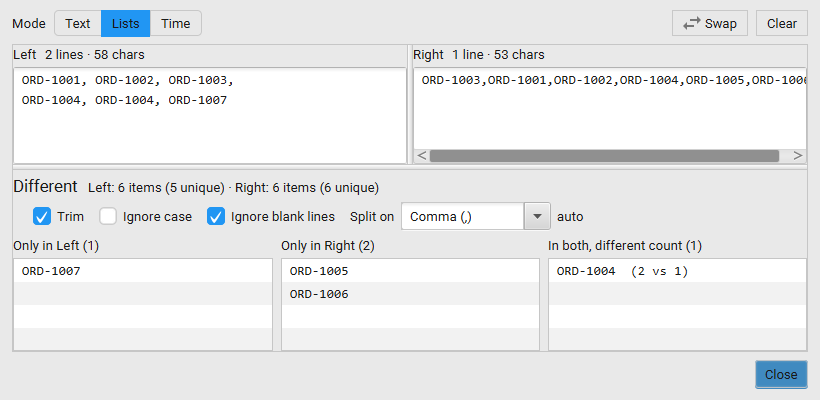Open the Split on dropdown arrow
This screenshot has height=400, width=820.
(537, 216)
